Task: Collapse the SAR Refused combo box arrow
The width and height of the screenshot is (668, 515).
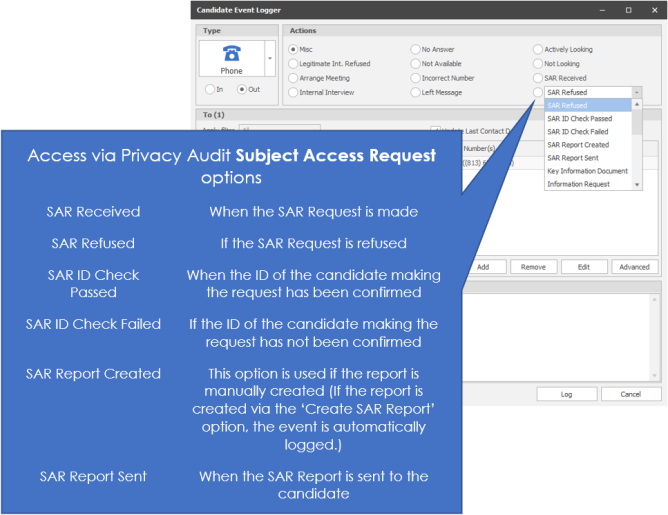Action: (x=637, y=92)
